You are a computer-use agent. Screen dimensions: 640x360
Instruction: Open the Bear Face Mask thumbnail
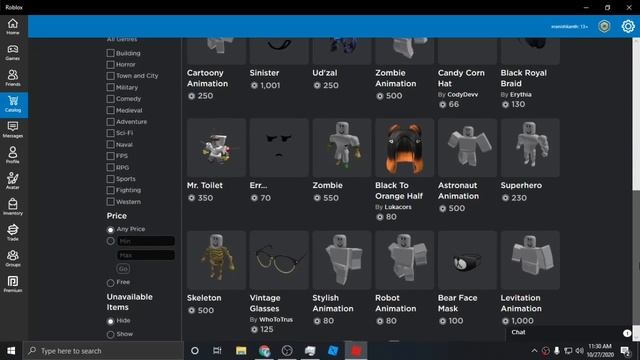(467, 260)
